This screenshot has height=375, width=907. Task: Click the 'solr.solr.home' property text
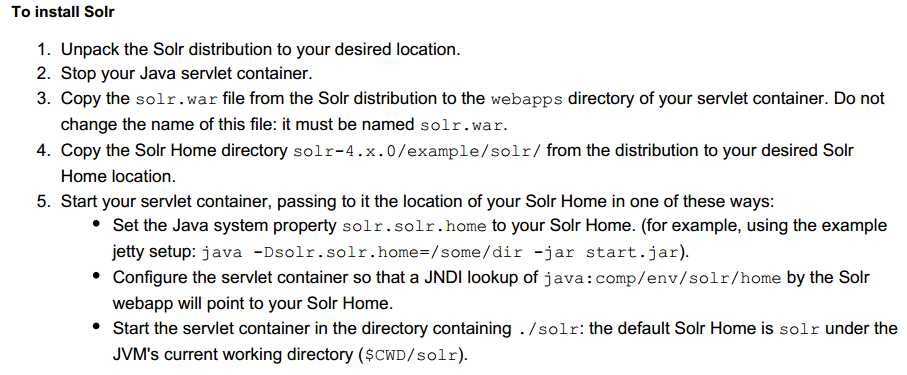(x=414, y=226)
